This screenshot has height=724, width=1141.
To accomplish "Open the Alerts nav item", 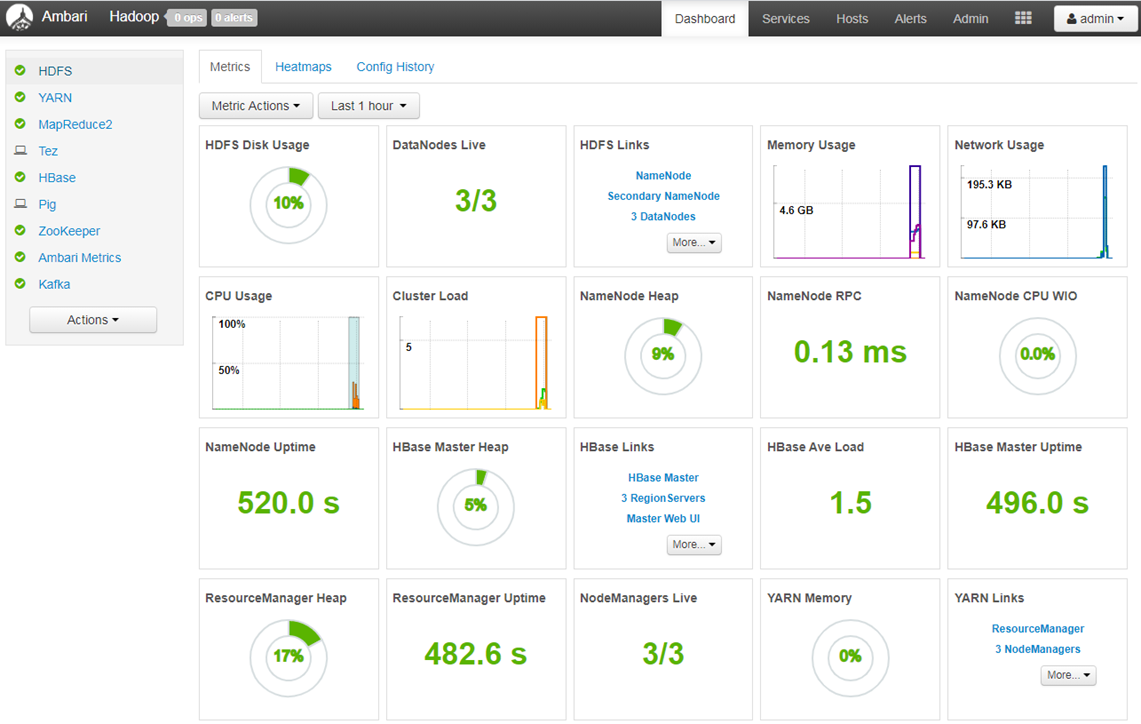I will point(911,19).
